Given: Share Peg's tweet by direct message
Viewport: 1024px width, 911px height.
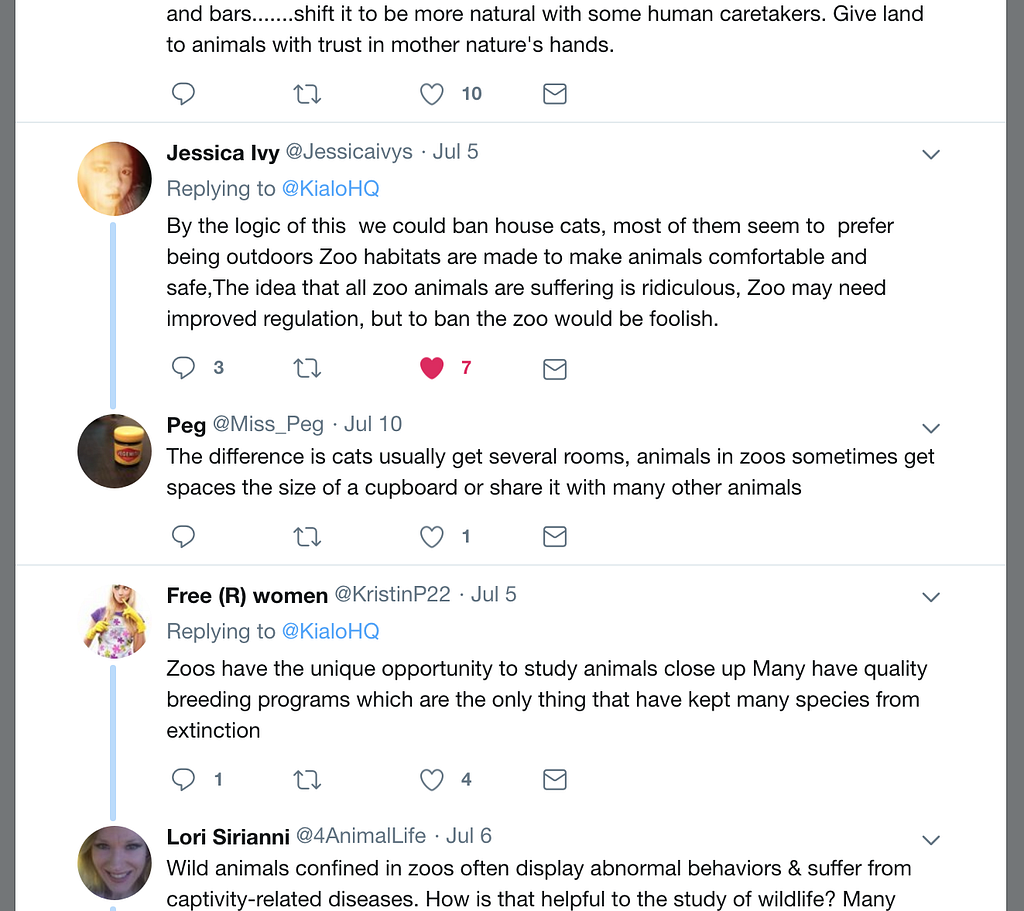Looking at the screenshot, I should [555, 537].
